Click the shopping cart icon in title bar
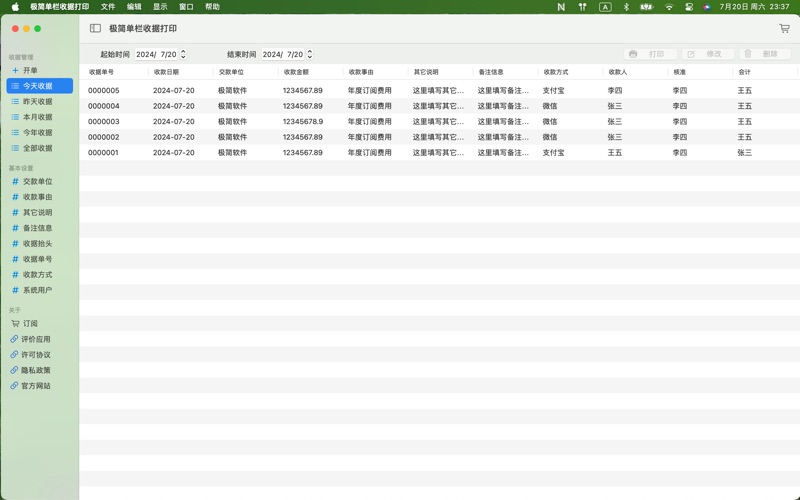Viewport: 800px width, 500px height. pos(784,29)
